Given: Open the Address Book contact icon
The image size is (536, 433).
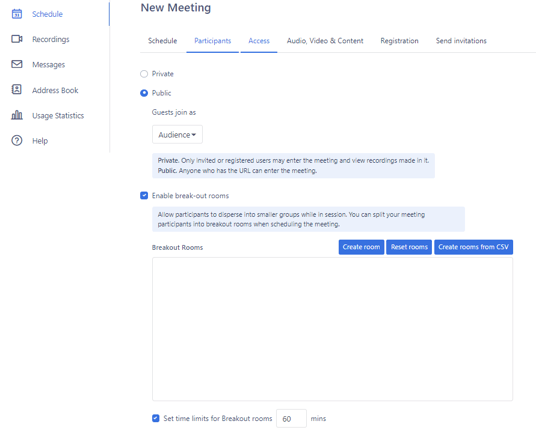Looking at the screenshot, I should (17, 90).
